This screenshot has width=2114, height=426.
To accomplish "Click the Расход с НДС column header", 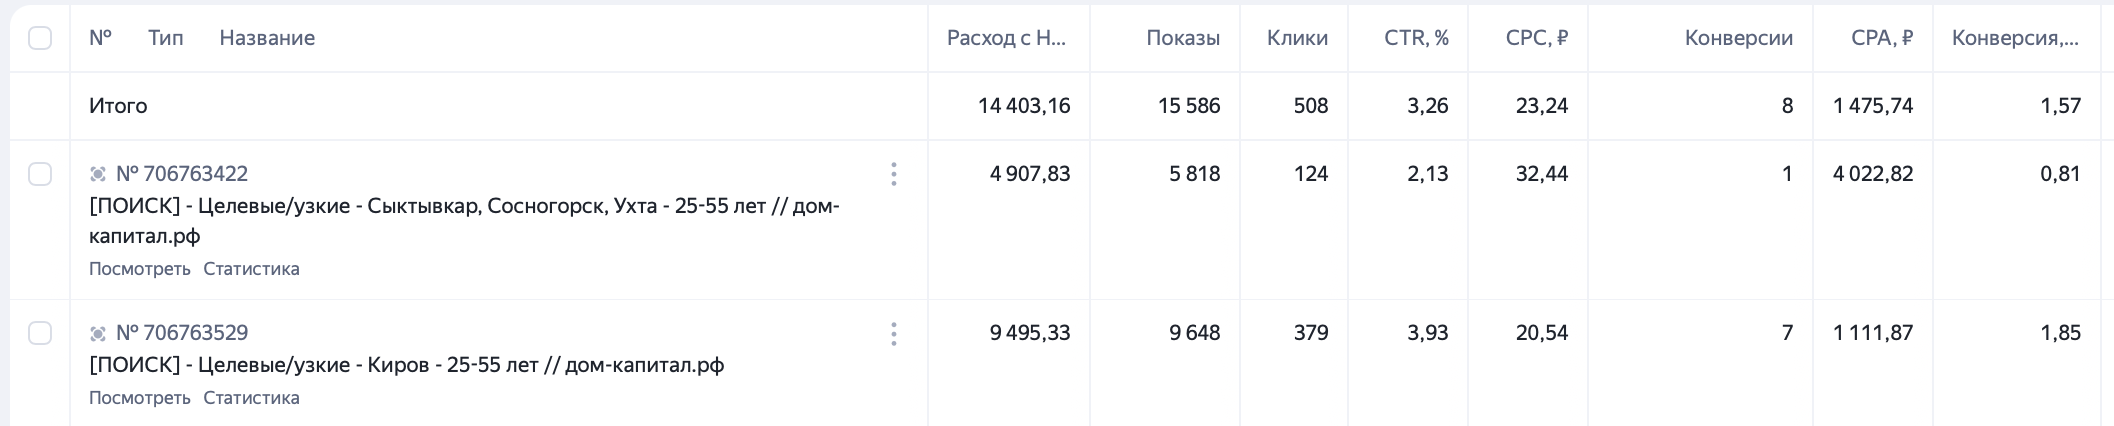I will pyautogui.click(x=1006, y=38).
